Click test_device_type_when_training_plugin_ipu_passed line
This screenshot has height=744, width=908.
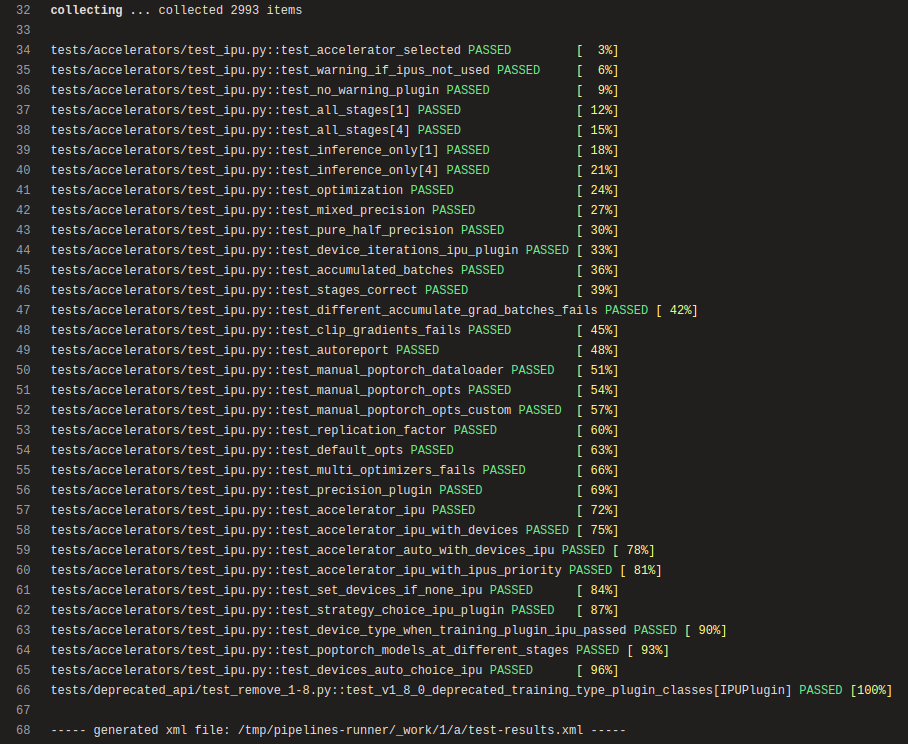tap(389, 629)
